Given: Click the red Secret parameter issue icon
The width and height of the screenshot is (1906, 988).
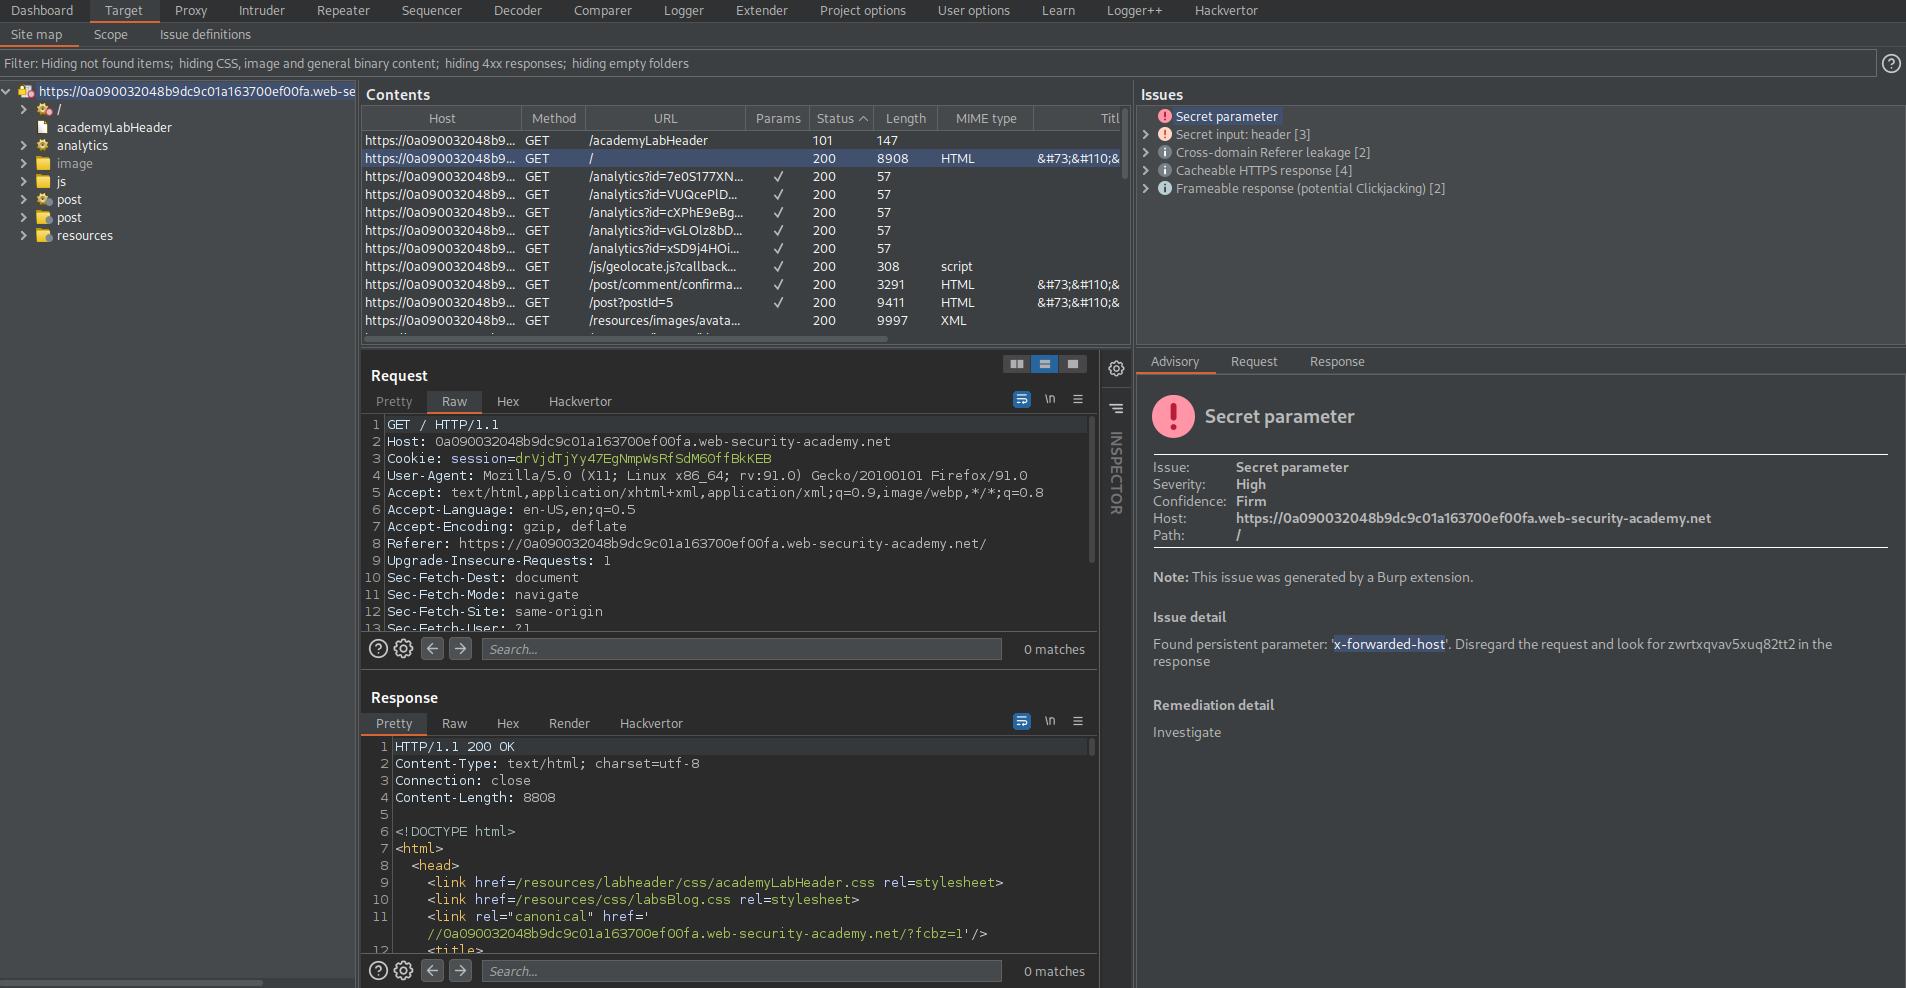Looking at the screenshot, I should (x=1165, y=116).
